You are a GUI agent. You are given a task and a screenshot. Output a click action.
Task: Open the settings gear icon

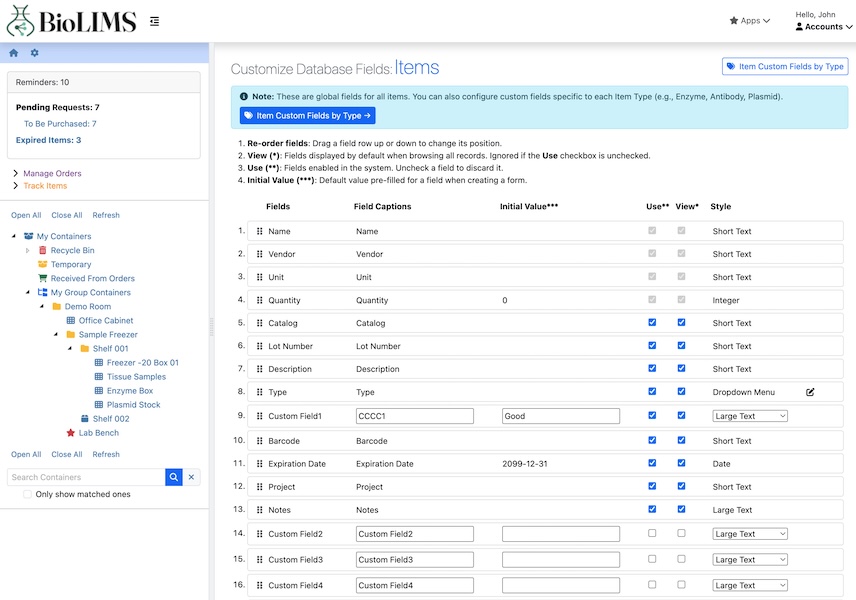coord(34,53)
